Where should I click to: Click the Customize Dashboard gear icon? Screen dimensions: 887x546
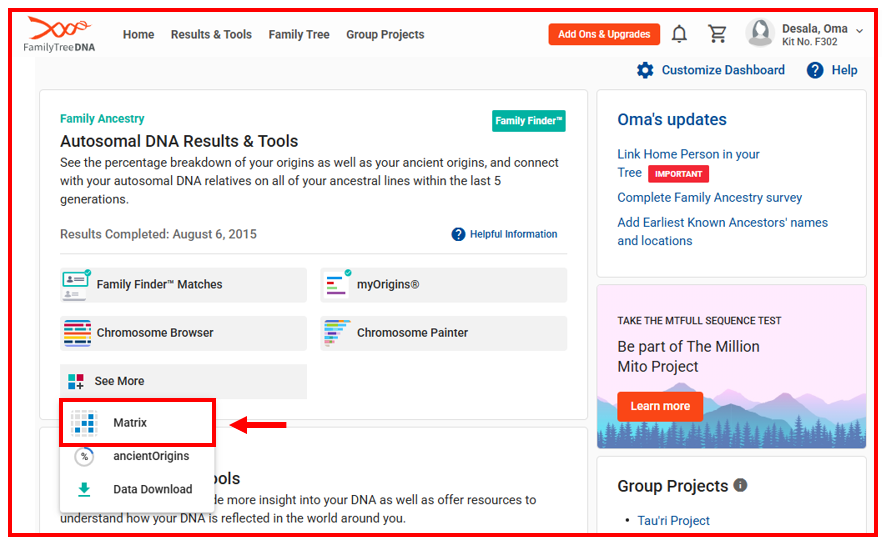tap(645, 70)
